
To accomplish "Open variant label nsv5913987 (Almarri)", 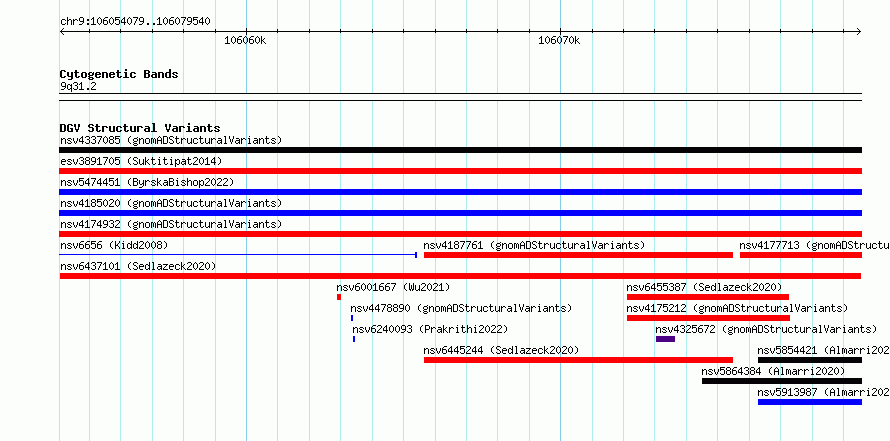I will (x=823, y=392).
